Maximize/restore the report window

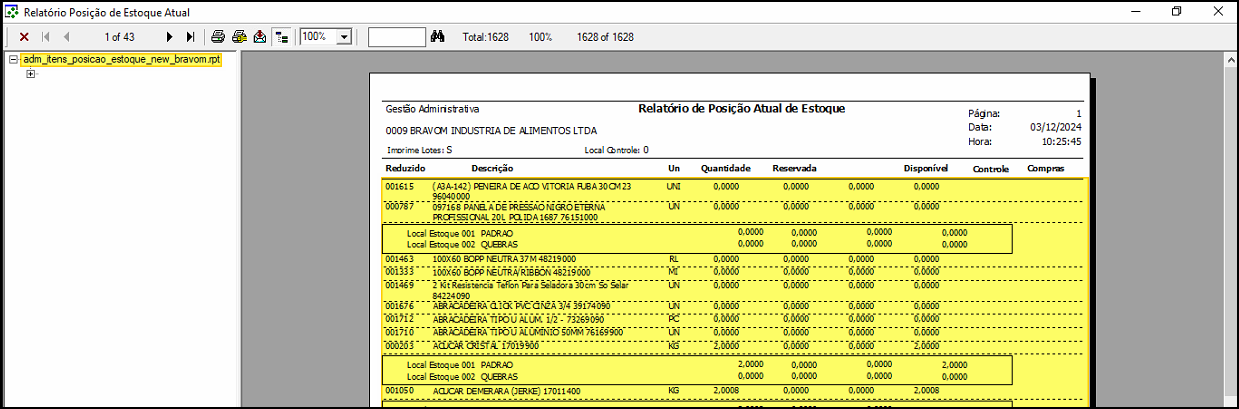[1176, 11]
